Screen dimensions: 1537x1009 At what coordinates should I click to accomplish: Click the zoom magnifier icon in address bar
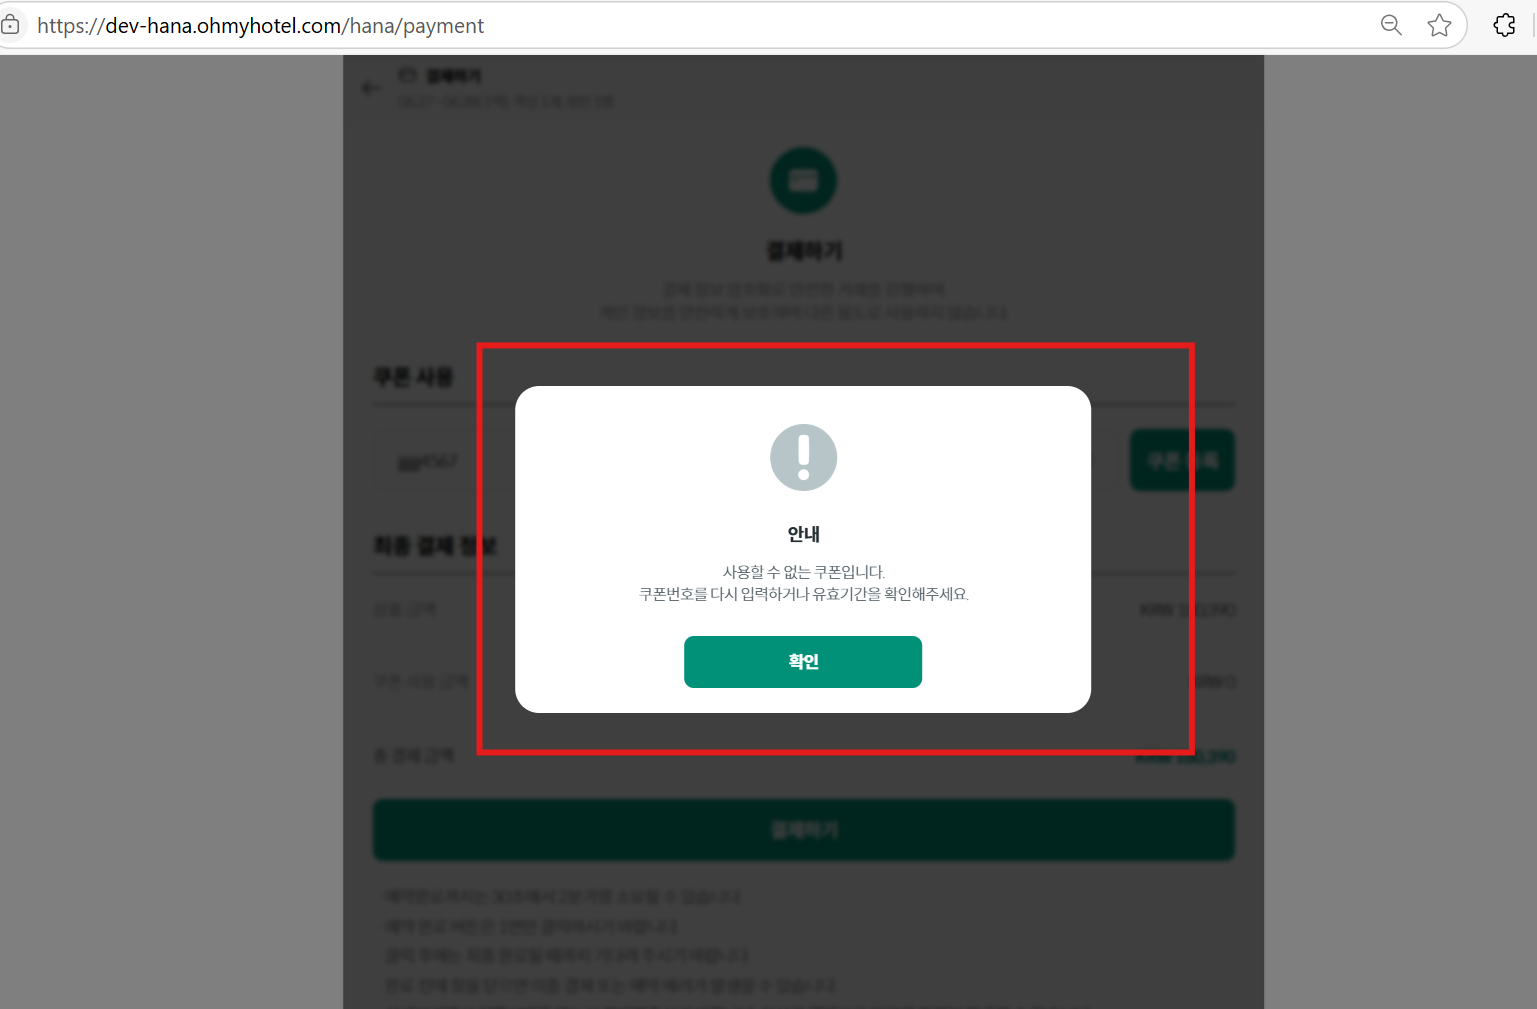coord(1391,25)
